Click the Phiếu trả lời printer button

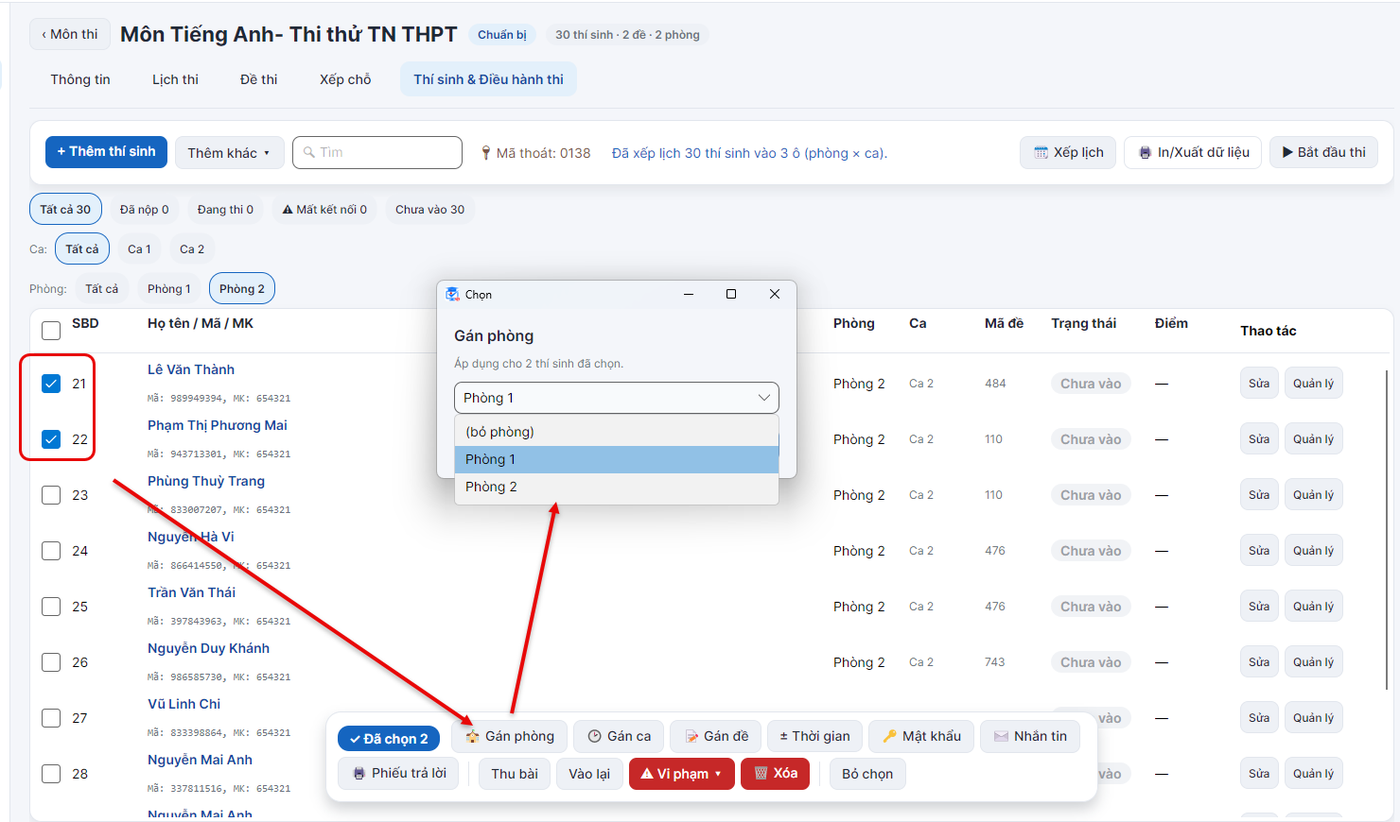click(x=398, y=774)
